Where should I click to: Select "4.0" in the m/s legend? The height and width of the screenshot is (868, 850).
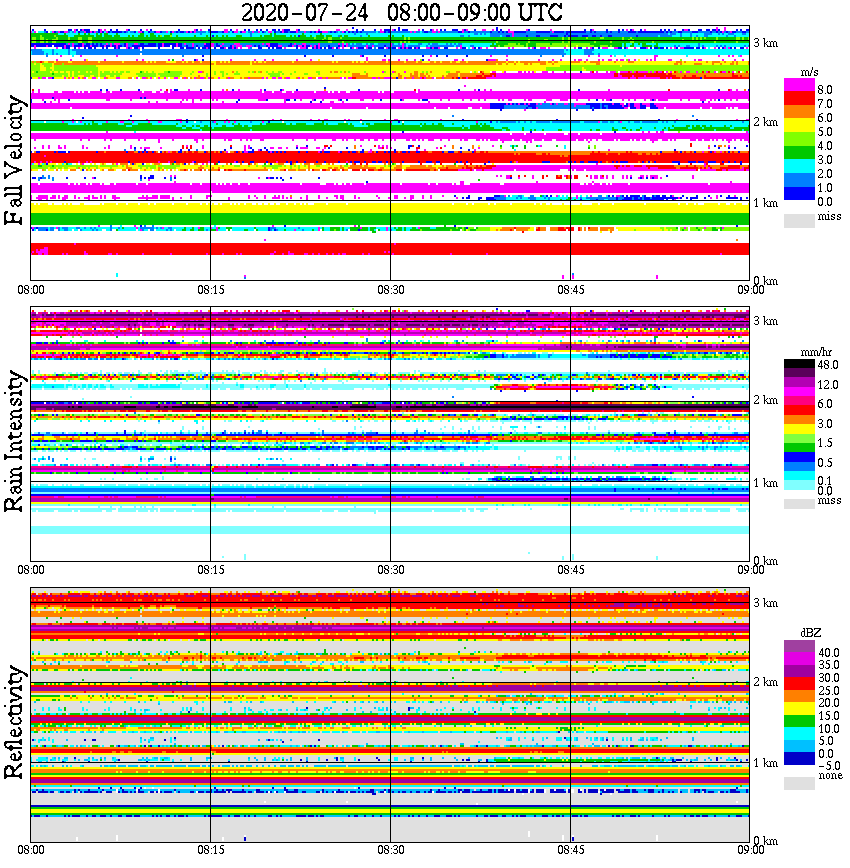pyautogui.click(x=825, y=146)
